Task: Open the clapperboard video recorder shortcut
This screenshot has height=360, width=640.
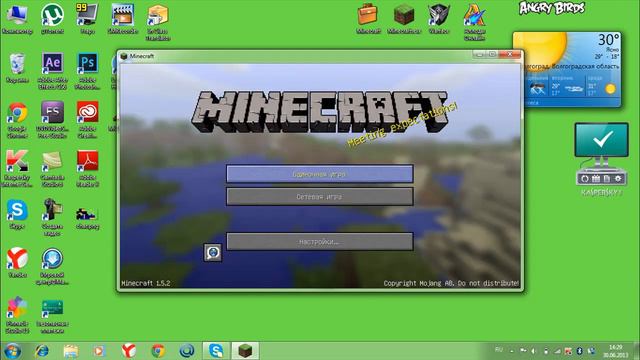Action: pyautogui.click(x=122, y=19)
